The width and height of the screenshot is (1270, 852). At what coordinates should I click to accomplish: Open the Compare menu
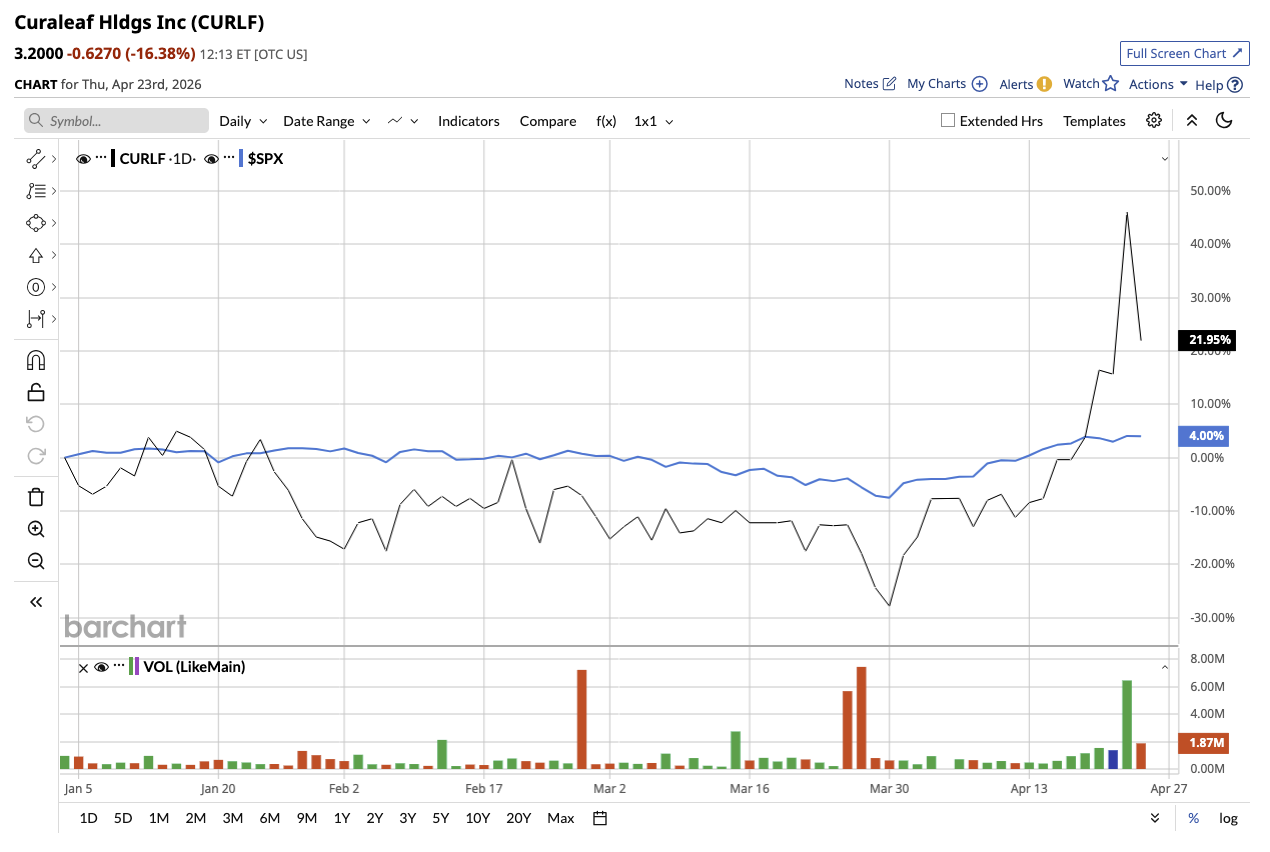point(548,121)
